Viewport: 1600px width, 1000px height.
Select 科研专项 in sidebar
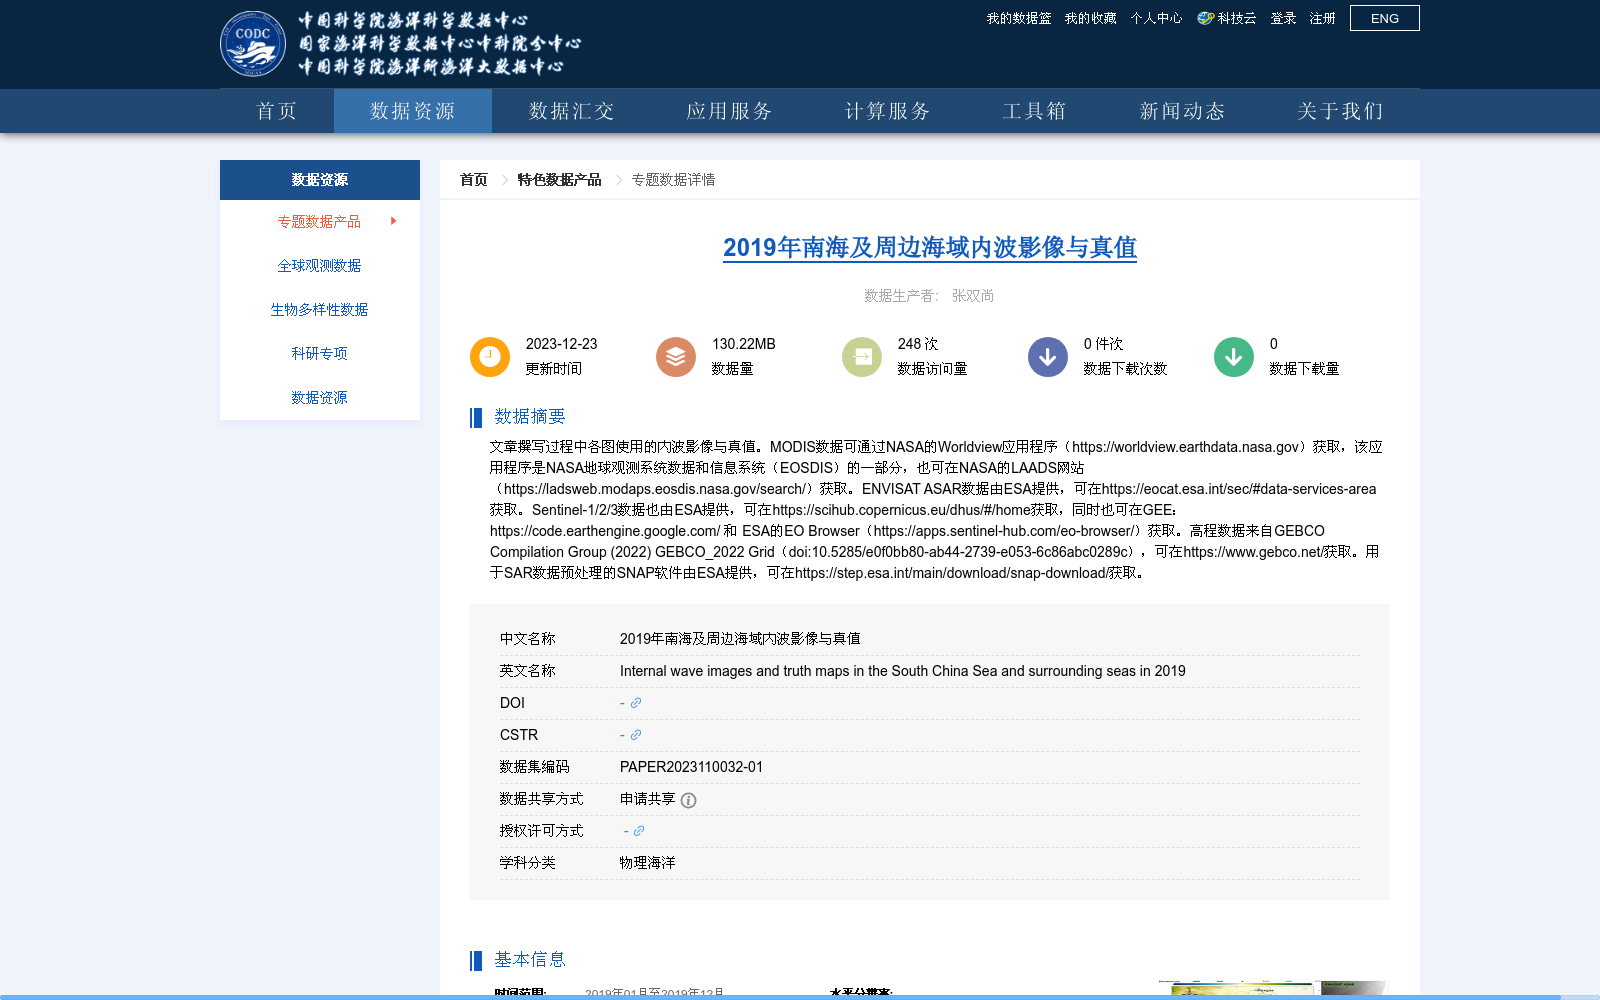(x=319, y=353)
